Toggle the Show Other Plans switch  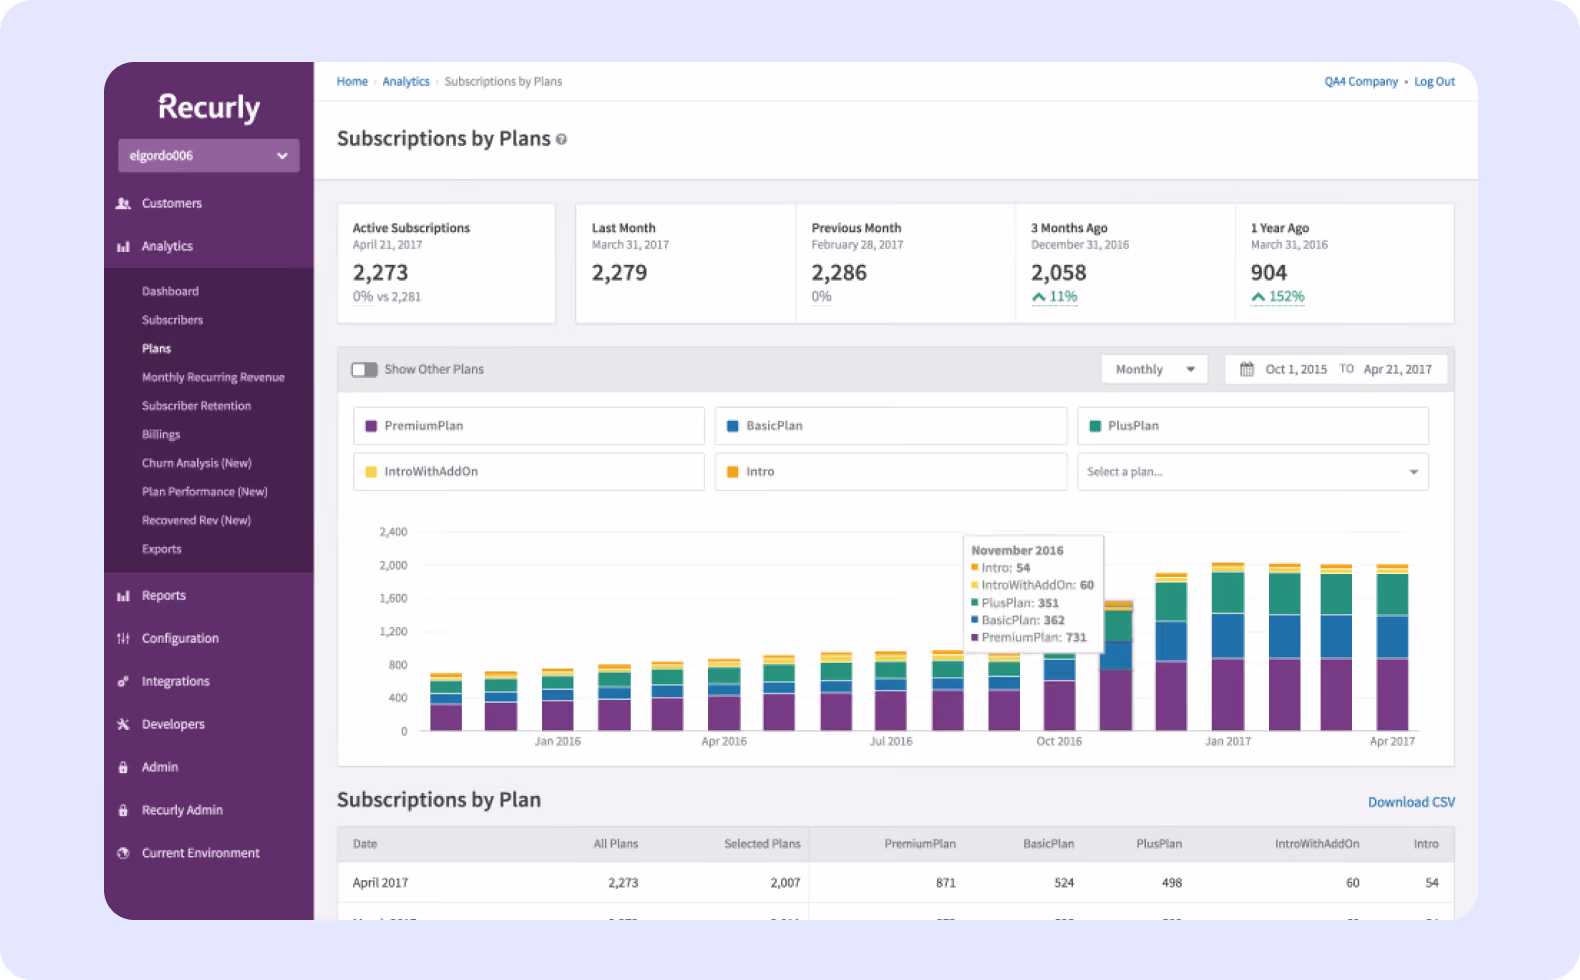(x=364, y=370)
